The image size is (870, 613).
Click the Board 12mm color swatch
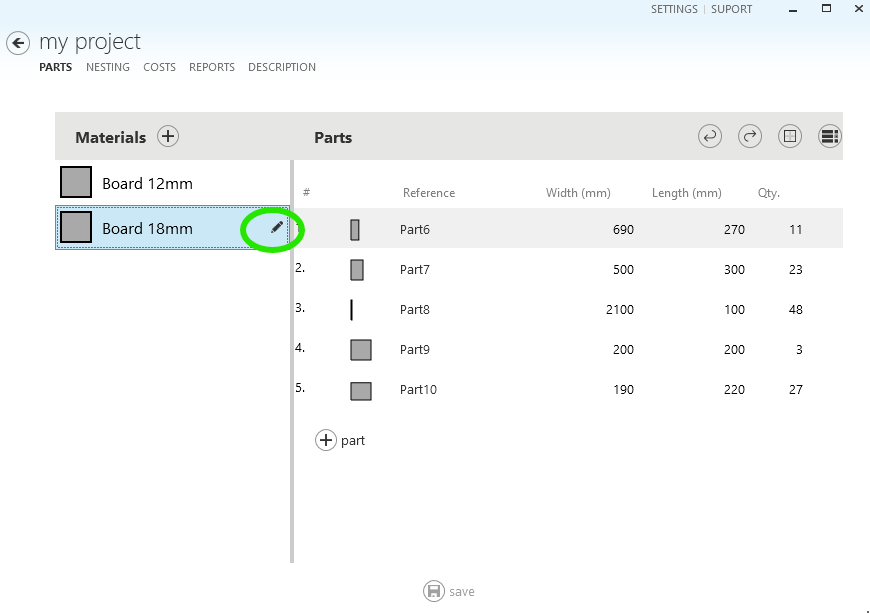coord(76,182)
